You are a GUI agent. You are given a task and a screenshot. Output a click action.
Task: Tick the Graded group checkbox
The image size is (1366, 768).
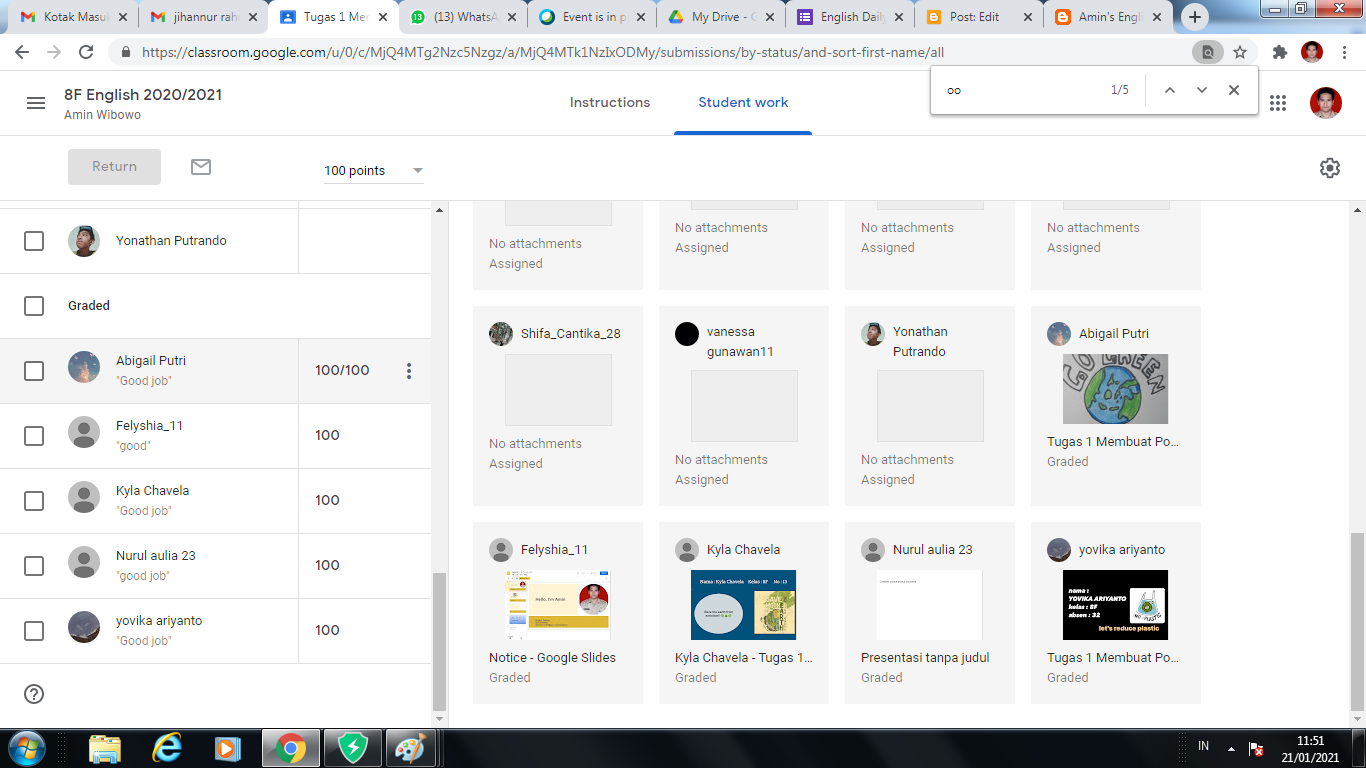point(34,306)
